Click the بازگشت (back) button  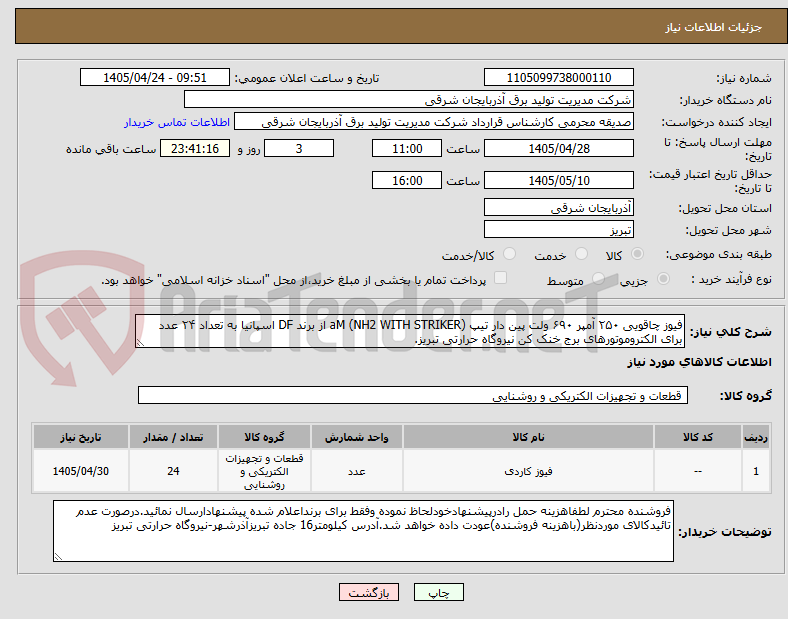[369, 592]
